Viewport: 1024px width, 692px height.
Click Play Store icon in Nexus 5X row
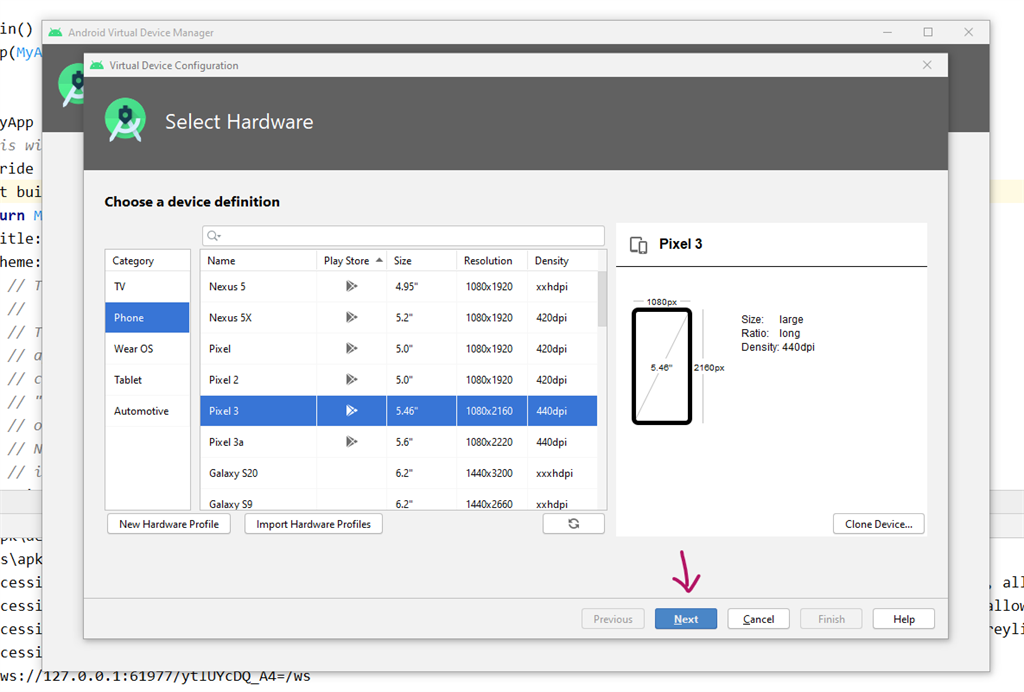tap(351, 318)
